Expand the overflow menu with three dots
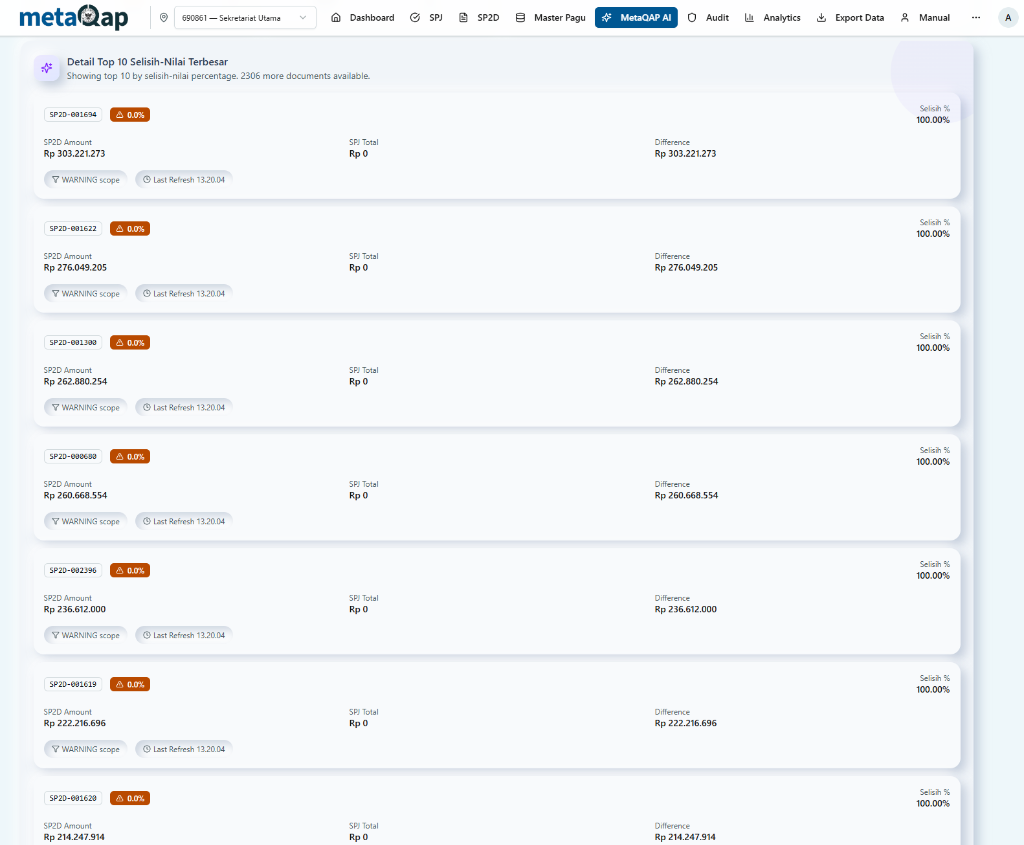 (975, 17)
